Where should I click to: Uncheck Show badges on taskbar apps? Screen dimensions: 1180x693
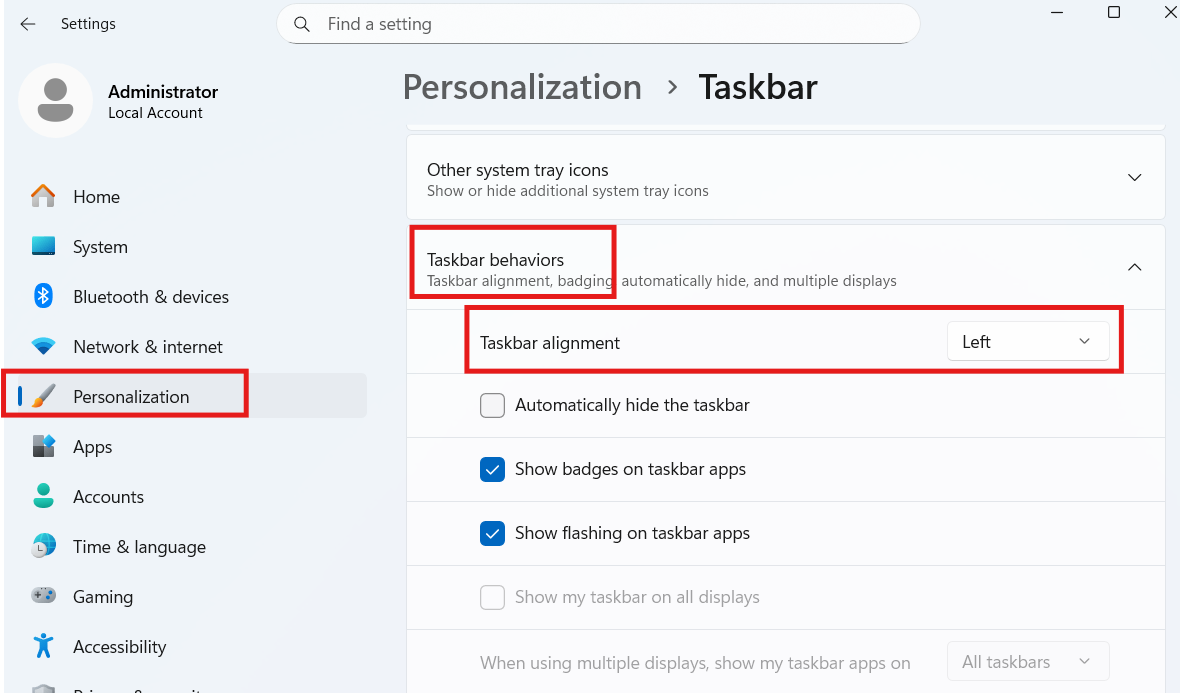coord(492,470)
